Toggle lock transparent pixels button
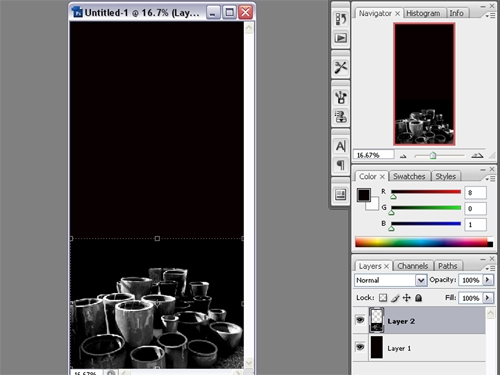This screenshot has height=375, width=500. [383, 298]
